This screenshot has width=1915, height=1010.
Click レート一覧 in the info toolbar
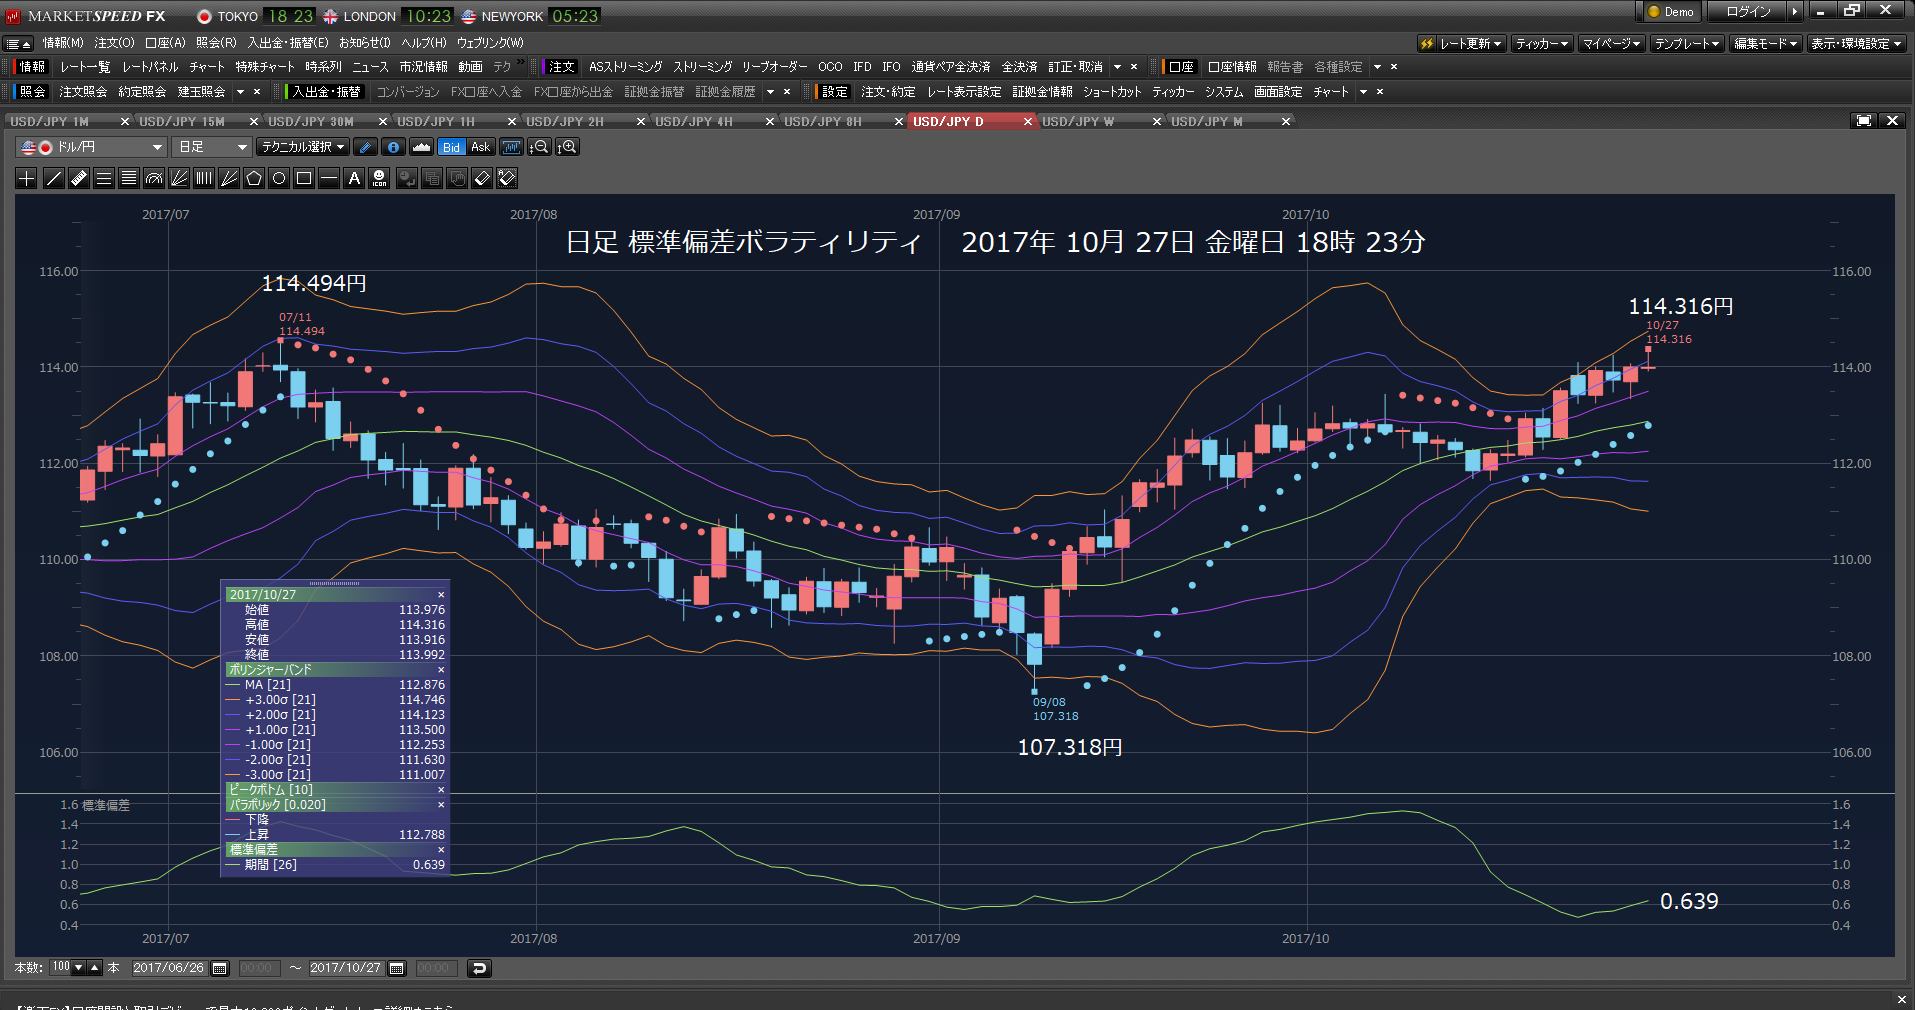click(85, 67)
